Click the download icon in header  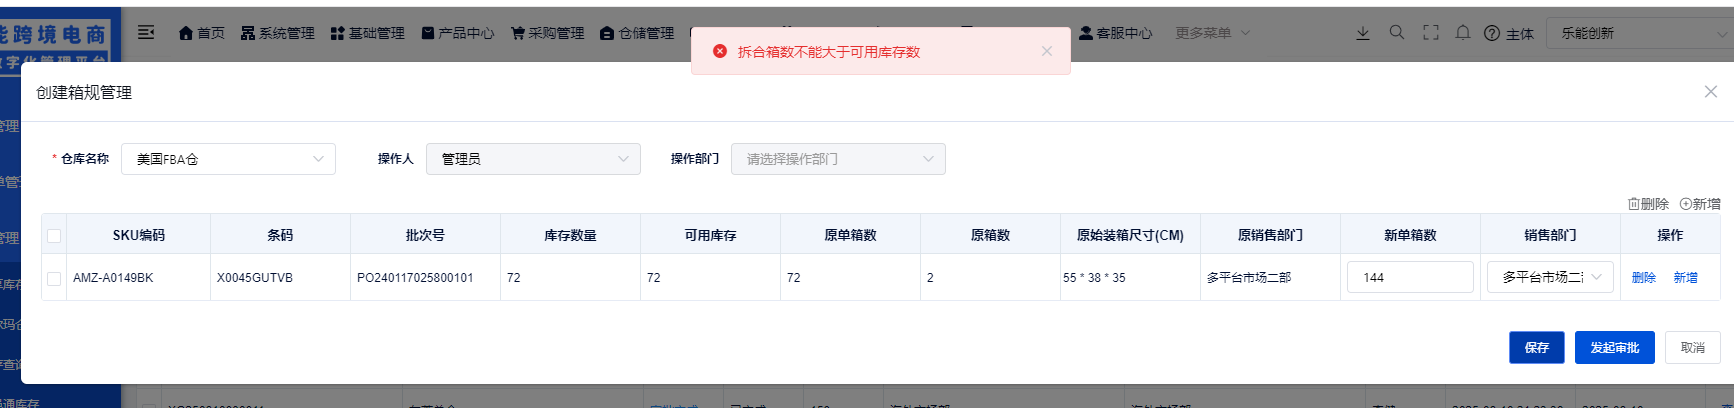(1362, 33)
